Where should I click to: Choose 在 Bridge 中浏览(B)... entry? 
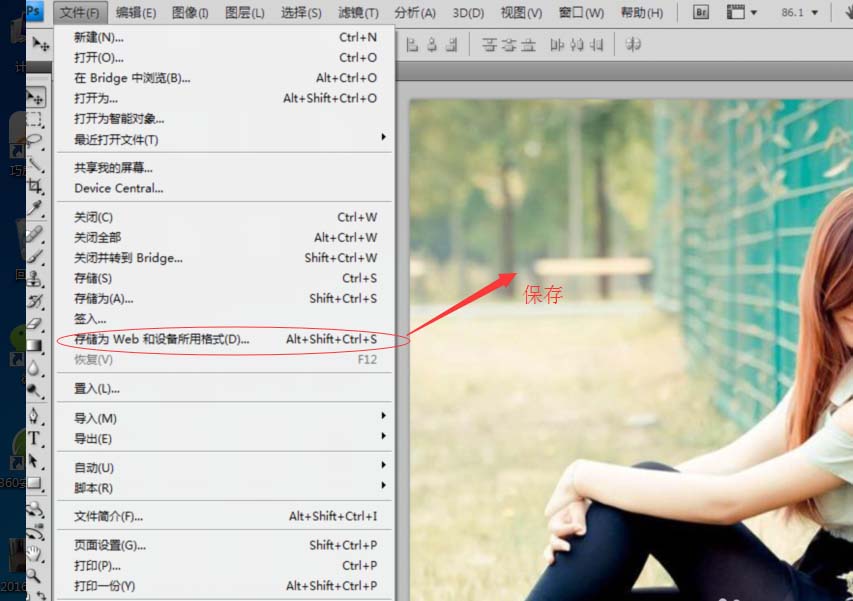[225, 78]
